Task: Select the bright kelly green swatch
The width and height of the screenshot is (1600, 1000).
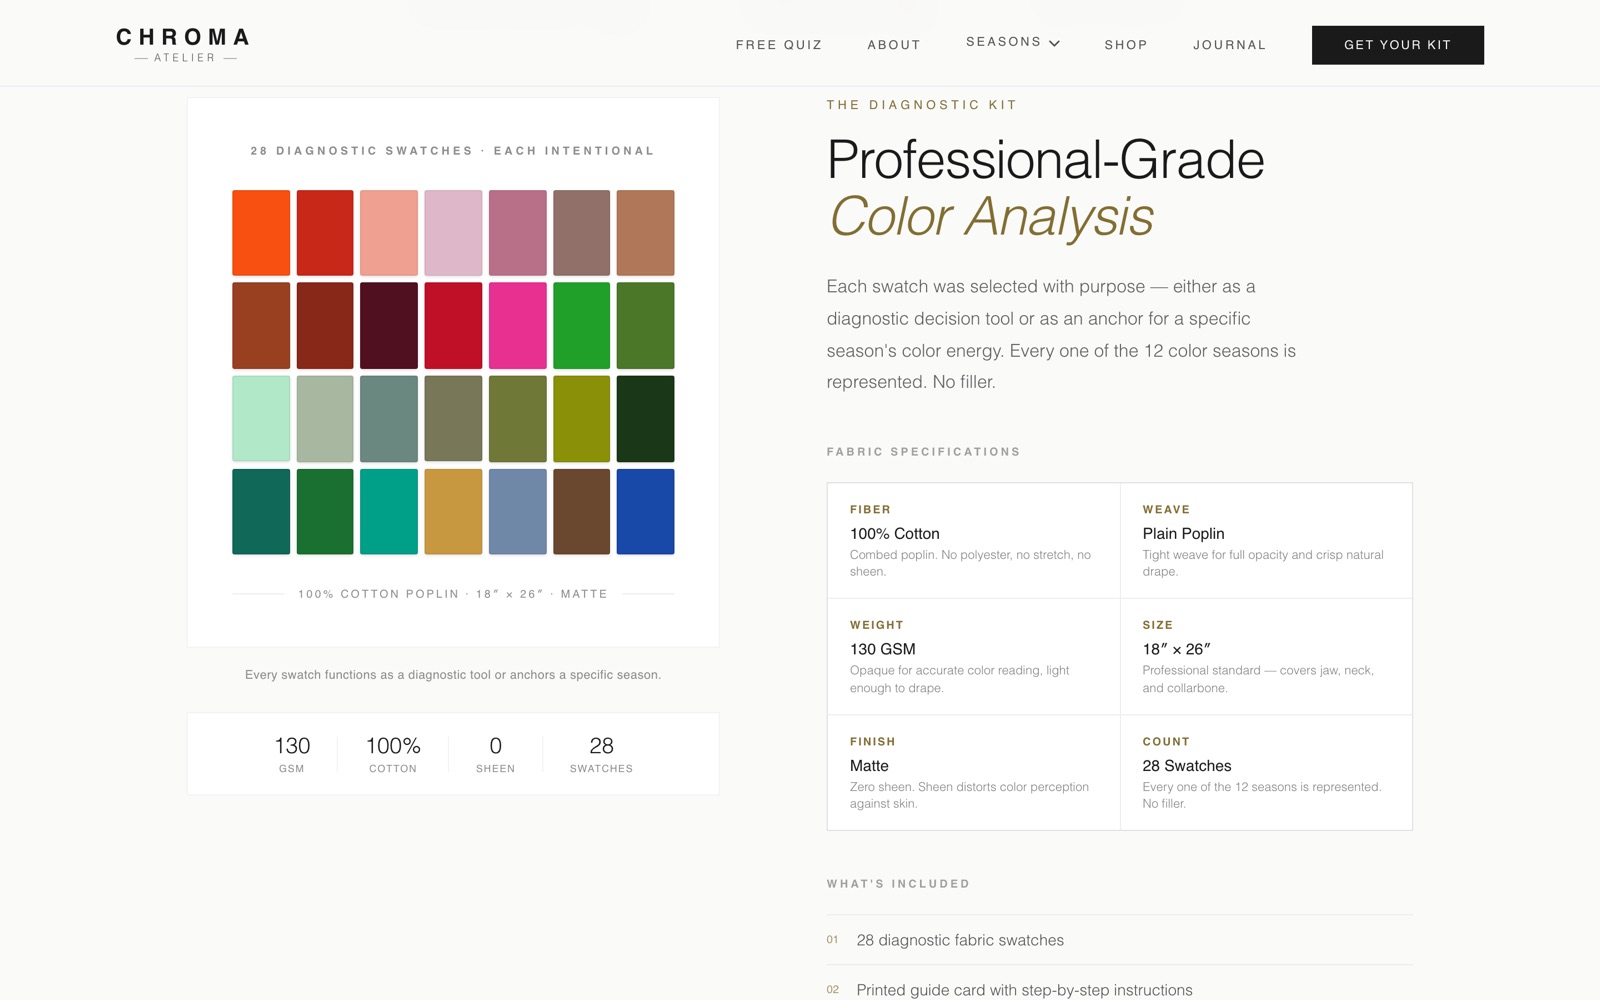Action: click(581, 326)
